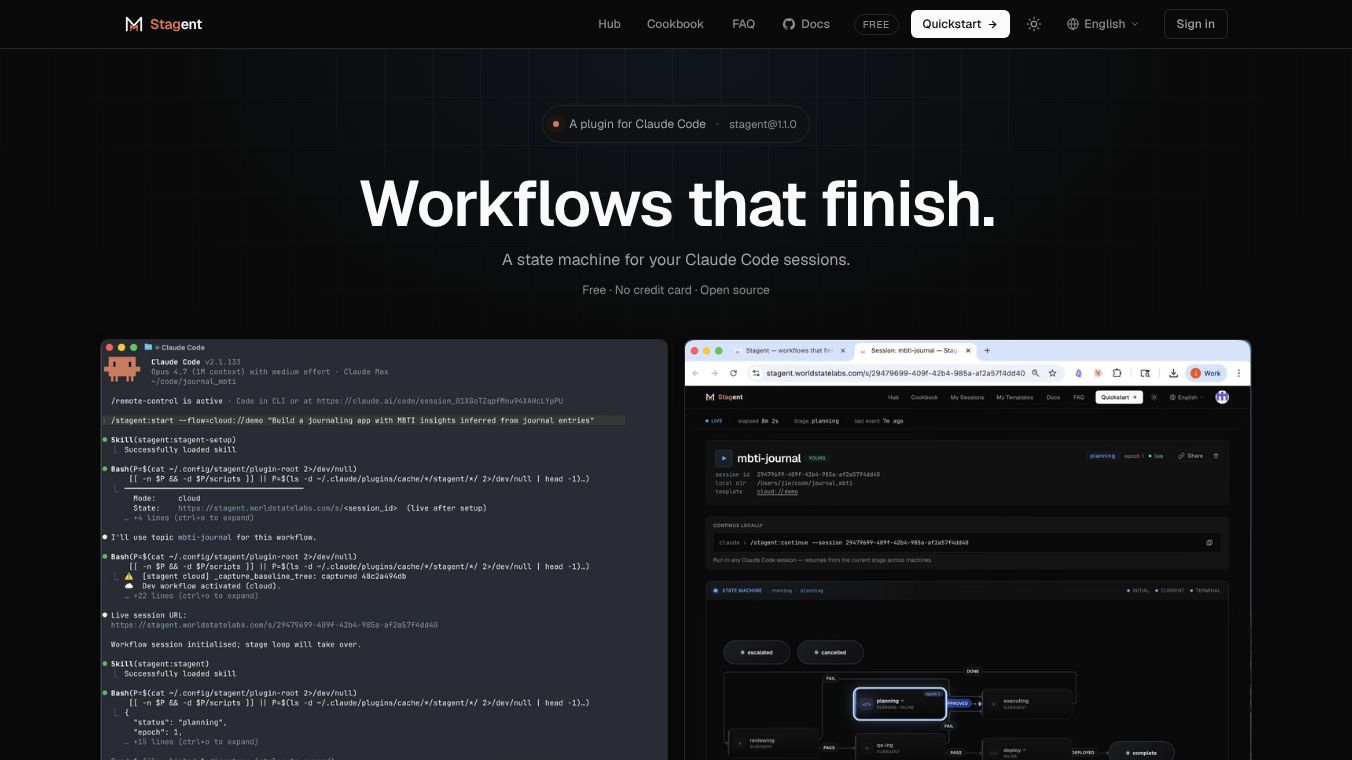Click the 'A plugin for Claude Code' pill badge
The width and height of the screenshot is (1352, 760).
click(x=675, y=124)
